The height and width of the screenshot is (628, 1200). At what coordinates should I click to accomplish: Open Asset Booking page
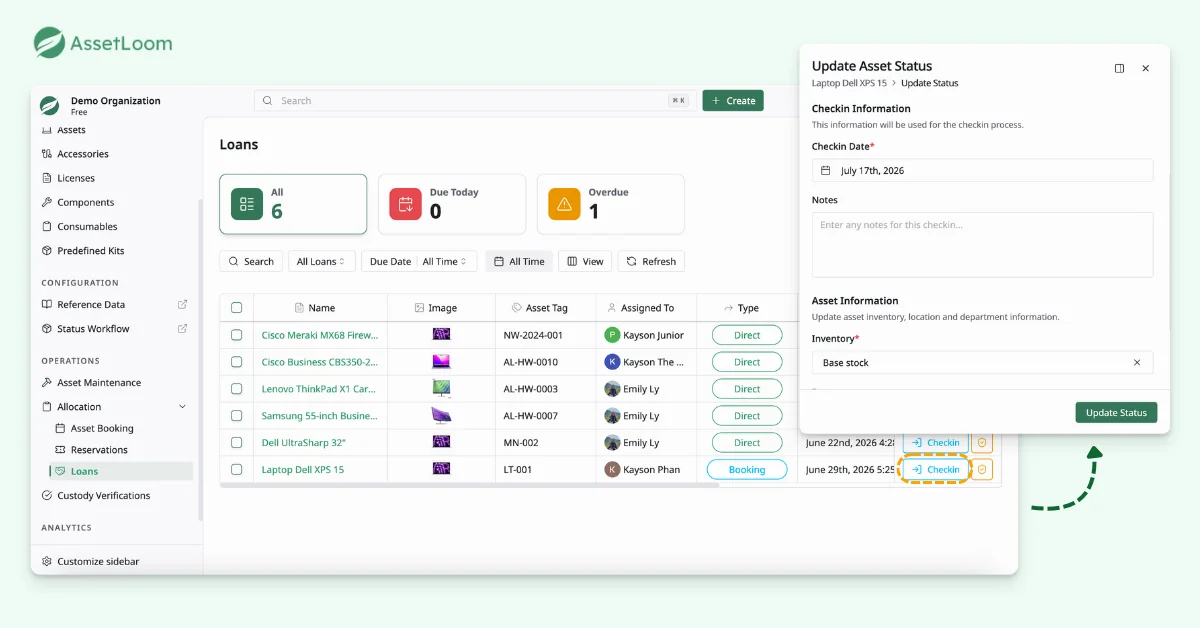click(101, 429)
